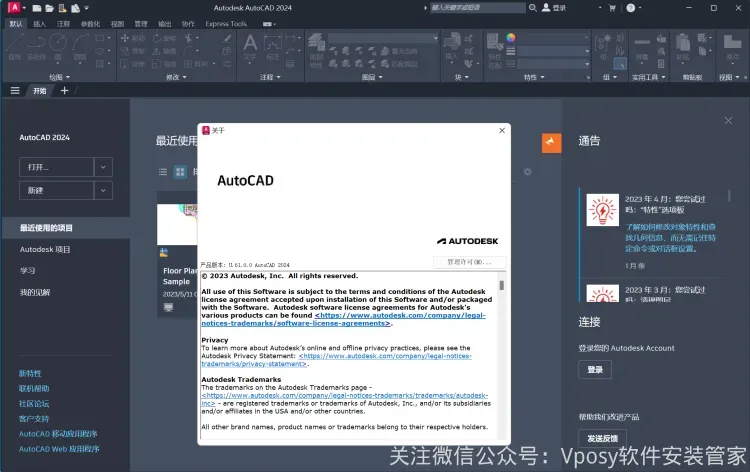Image resolution: width=750 pixels, height=472 pixels.
Task: Select the Arc (圆弧) tool
Action: click(80, 47)
